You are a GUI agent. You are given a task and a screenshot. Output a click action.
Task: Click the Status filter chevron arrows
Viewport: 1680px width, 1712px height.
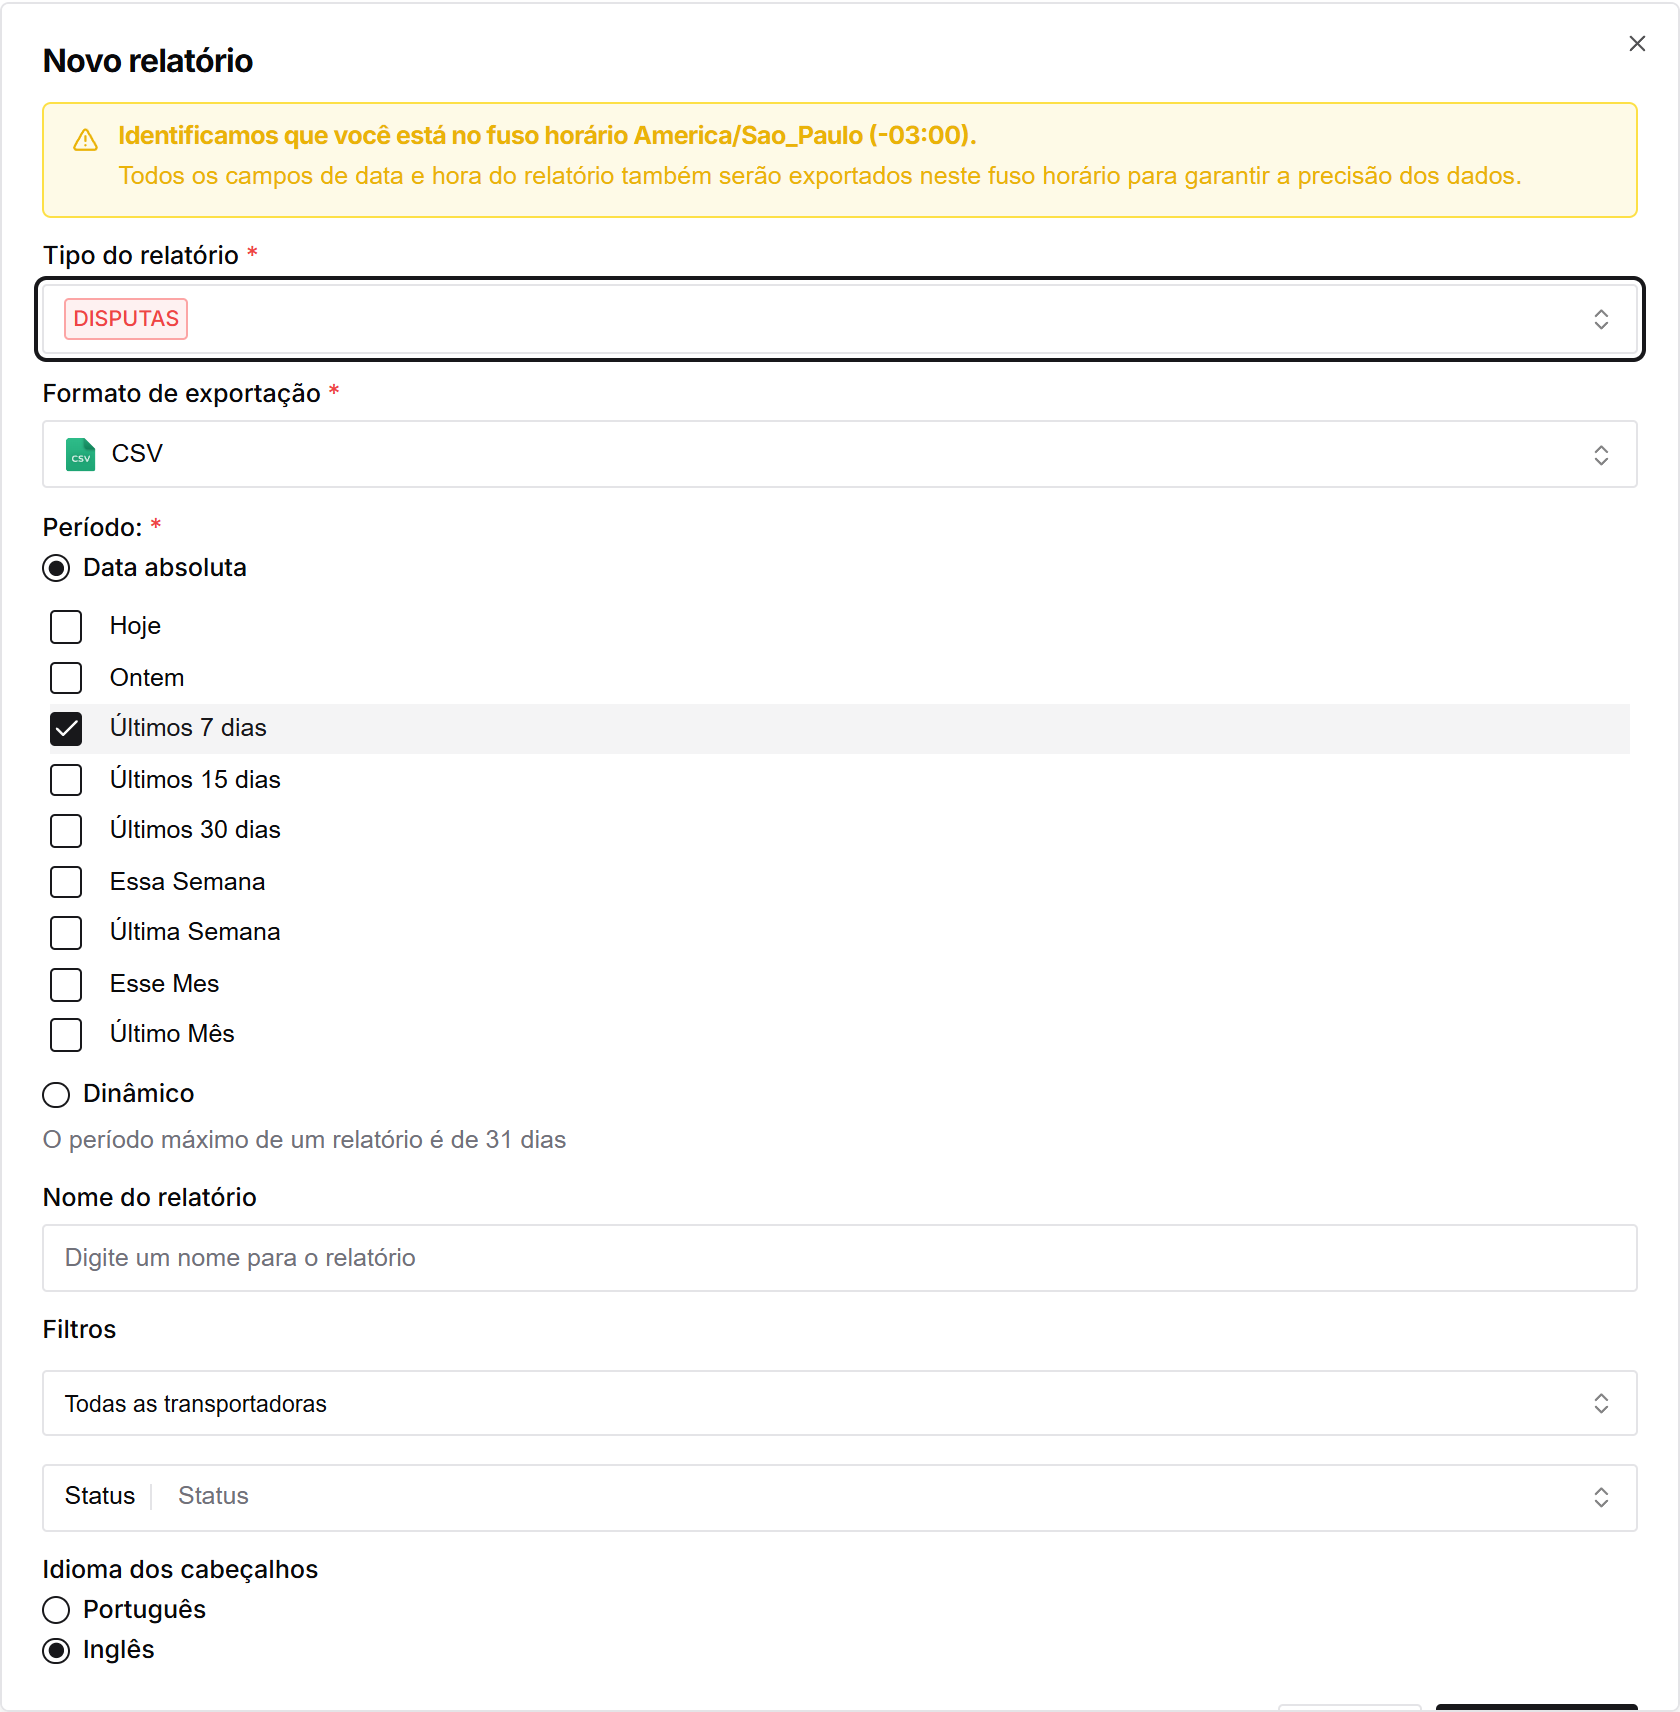(1601, 1497)
